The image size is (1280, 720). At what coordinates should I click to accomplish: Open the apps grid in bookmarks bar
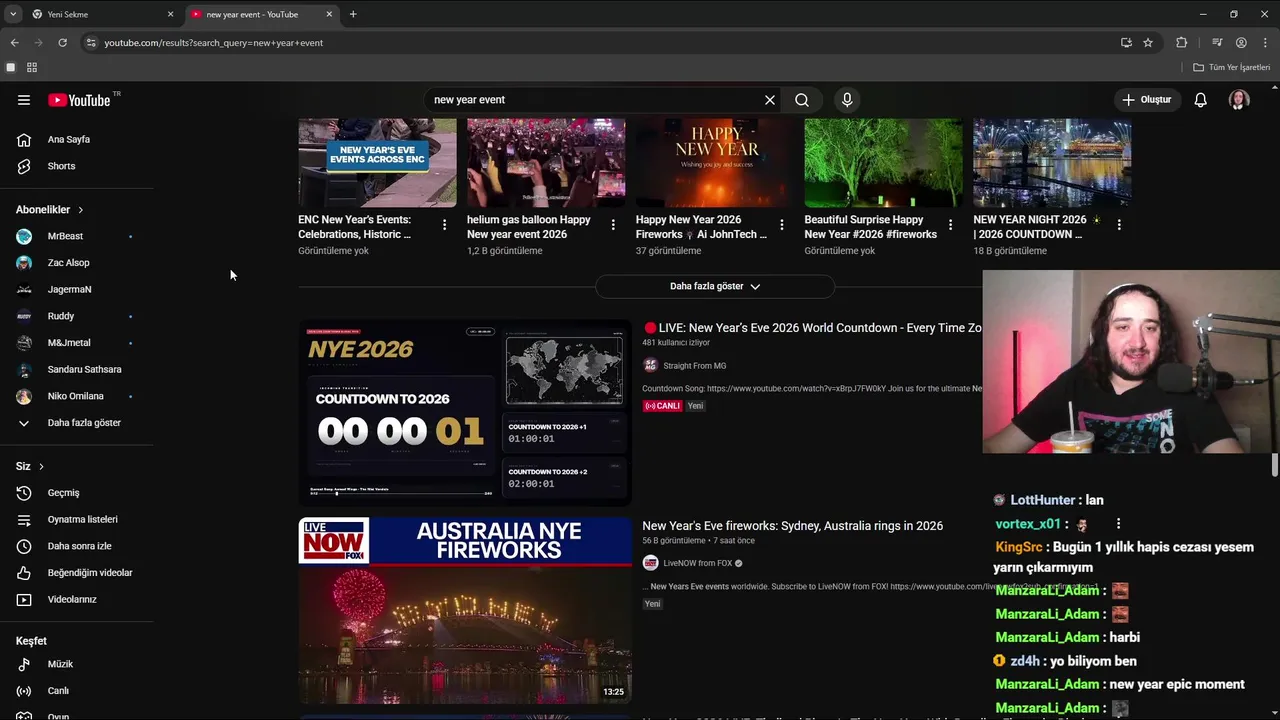pyautogui.click(x=32, y=67)
